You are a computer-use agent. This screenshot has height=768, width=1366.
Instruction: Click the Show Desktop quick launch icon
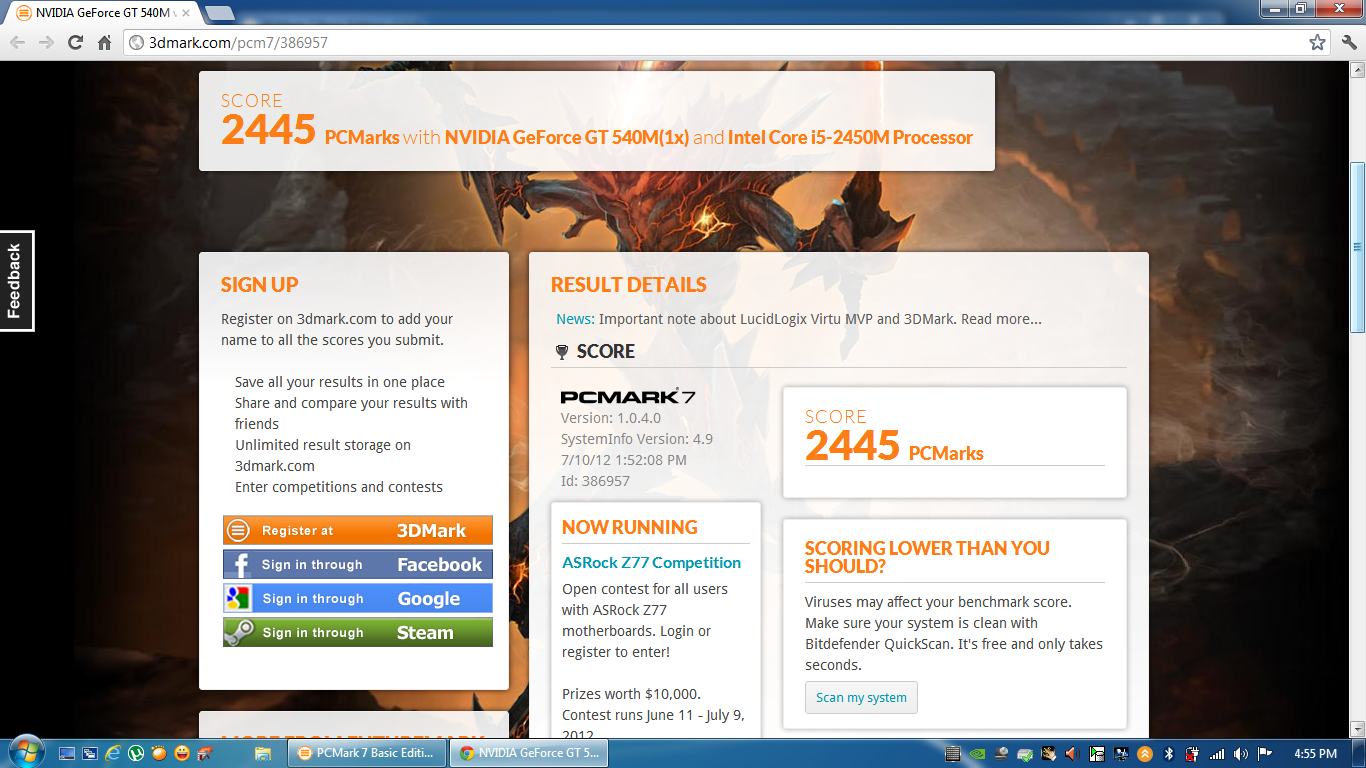pyautogui.click(x=67, y=753)
